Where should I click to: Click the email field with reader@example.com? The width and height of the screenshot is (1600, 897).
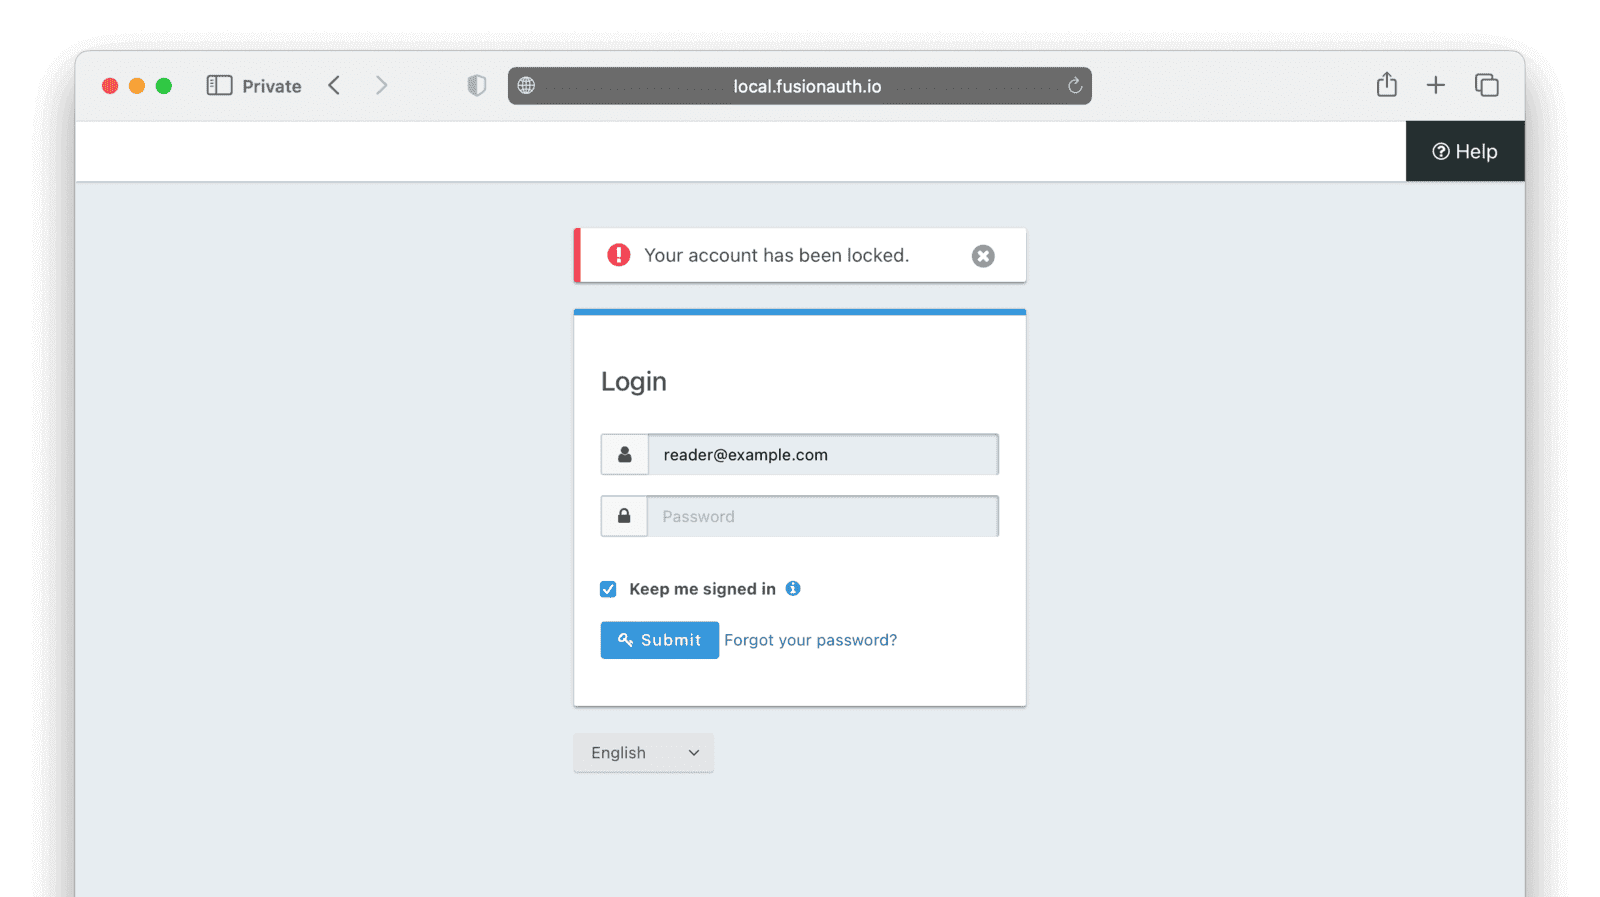[x=822, y=455]
